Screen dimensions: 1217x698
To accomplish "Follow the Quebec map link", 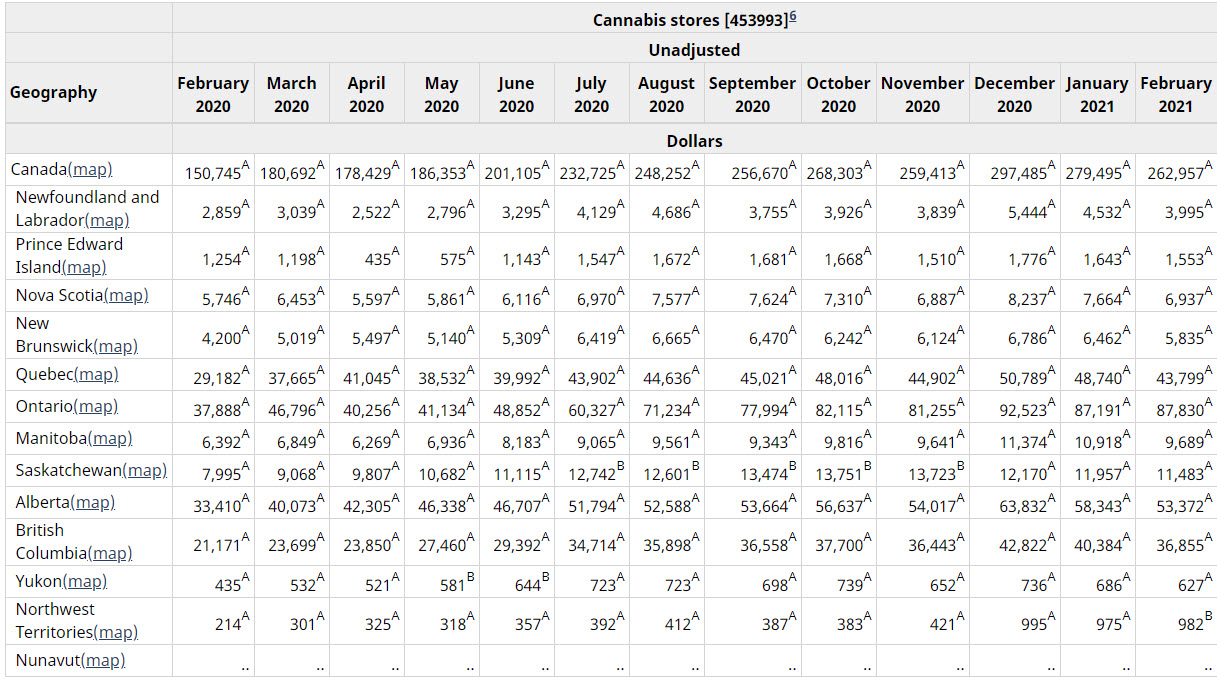I will [x=96, y=374].
